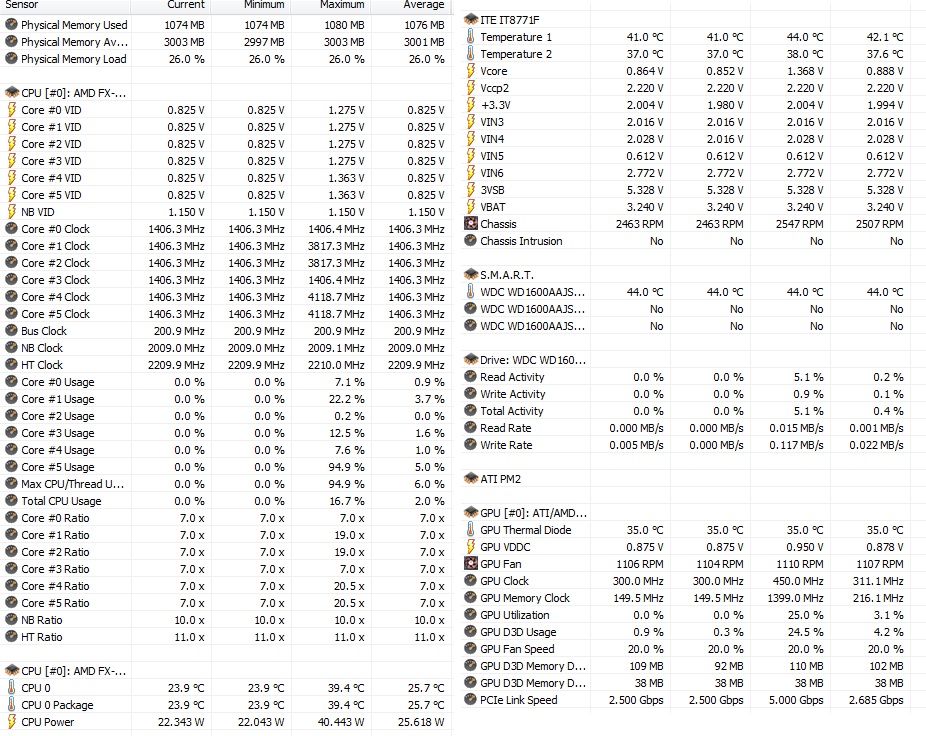Image resolution: width=926 pixels, height=736 pixels.
Task: Click Core #5 Clock maximum value 4118.7 MHz
Action: coord(336,314)
